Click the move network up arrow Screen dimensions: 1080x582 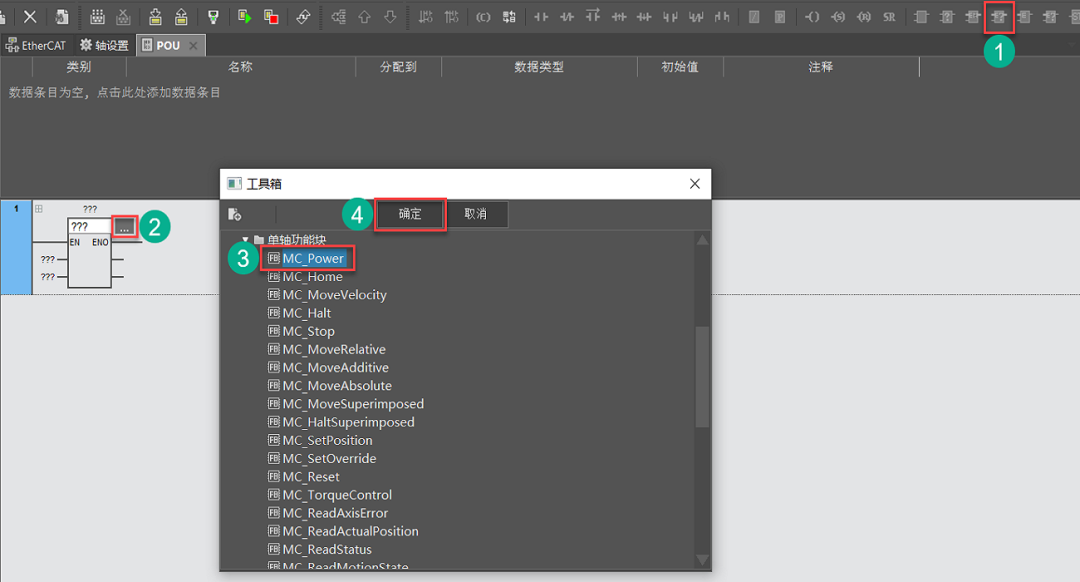click(364, 17)
